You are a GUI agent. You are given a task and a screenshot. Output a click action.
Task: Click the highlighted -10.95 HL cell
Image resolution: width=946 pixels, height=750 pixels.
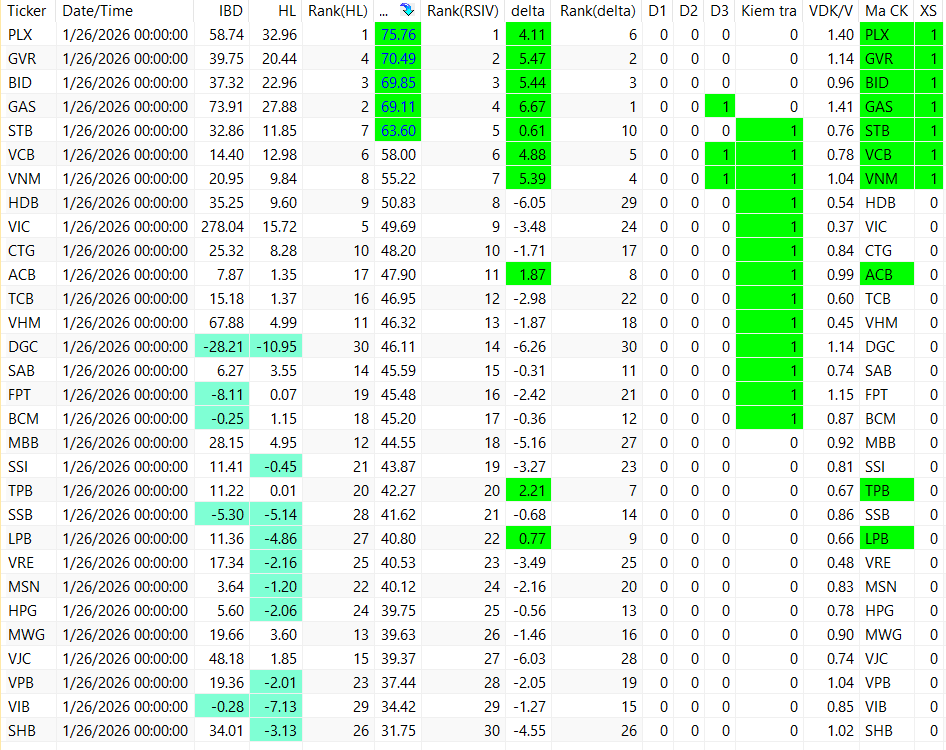276,347
